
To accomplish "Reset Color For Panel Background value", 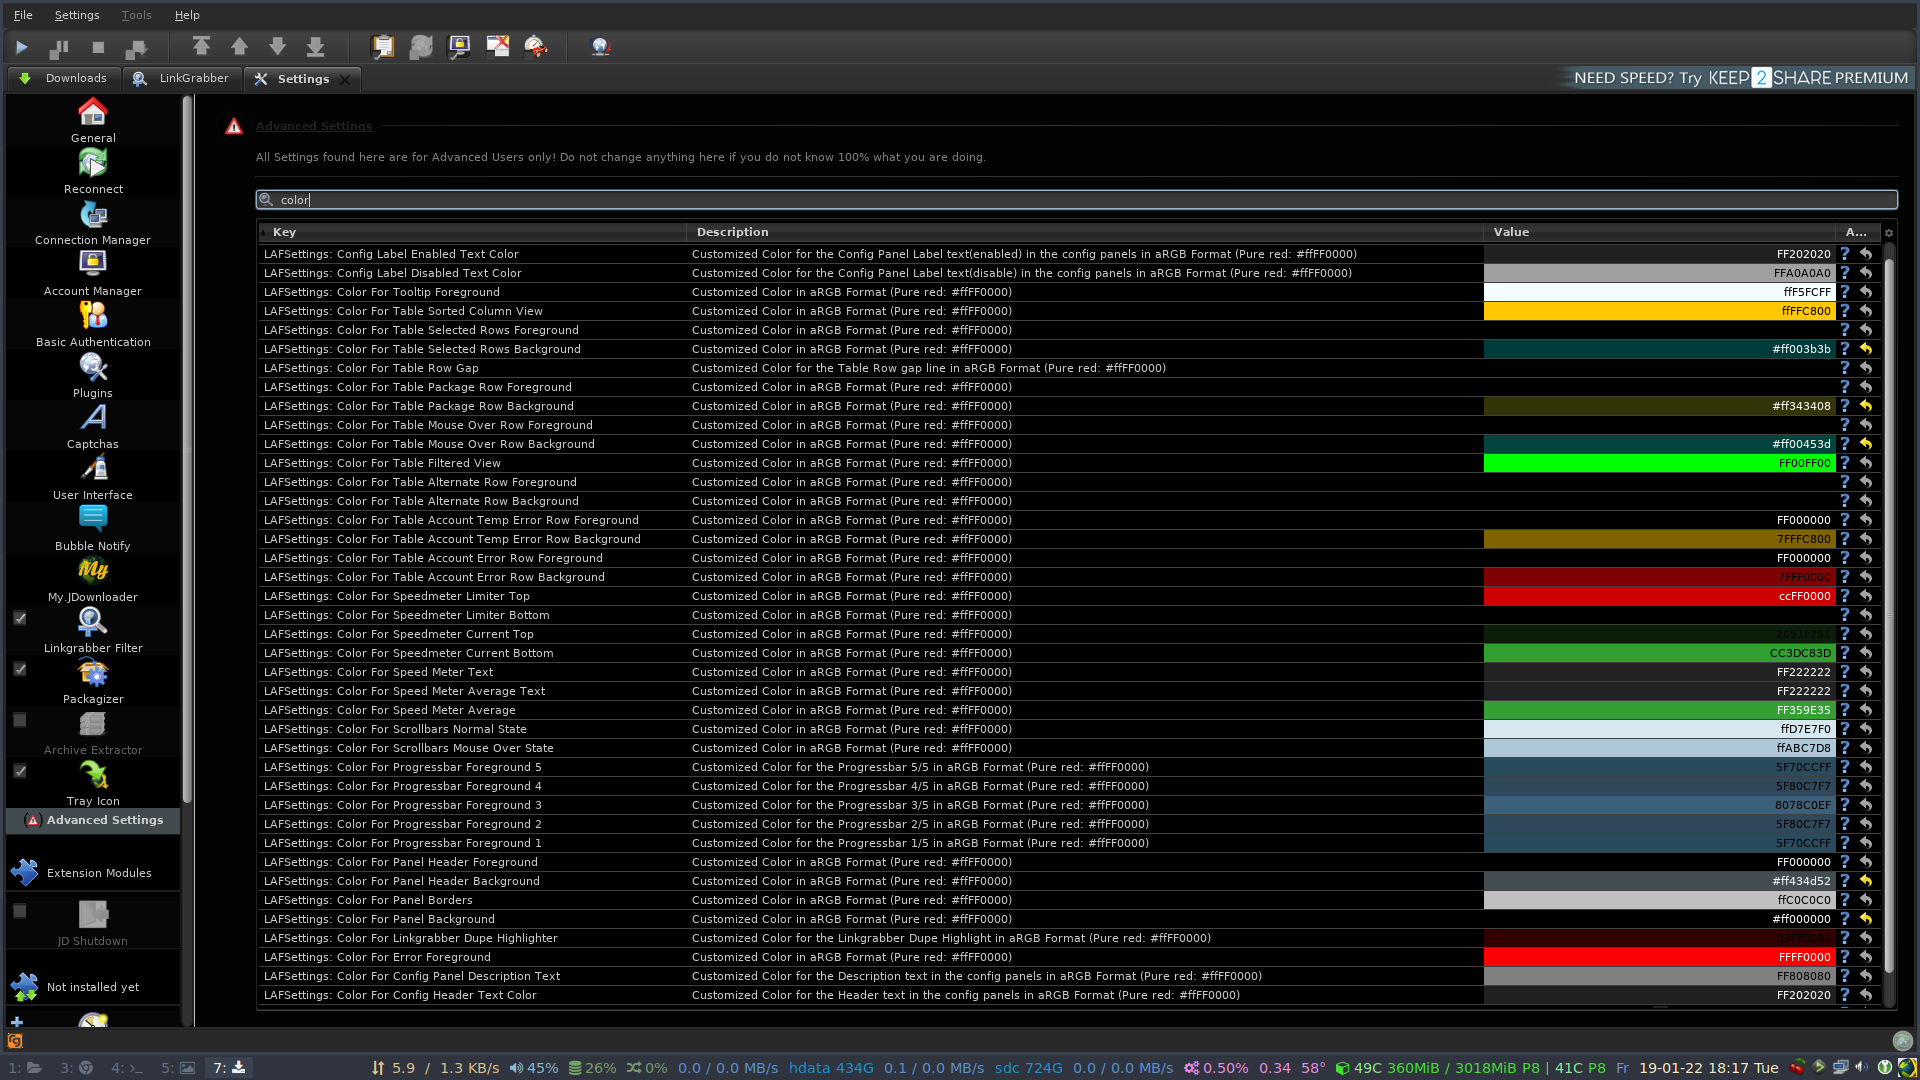I will click(1866, 919).
